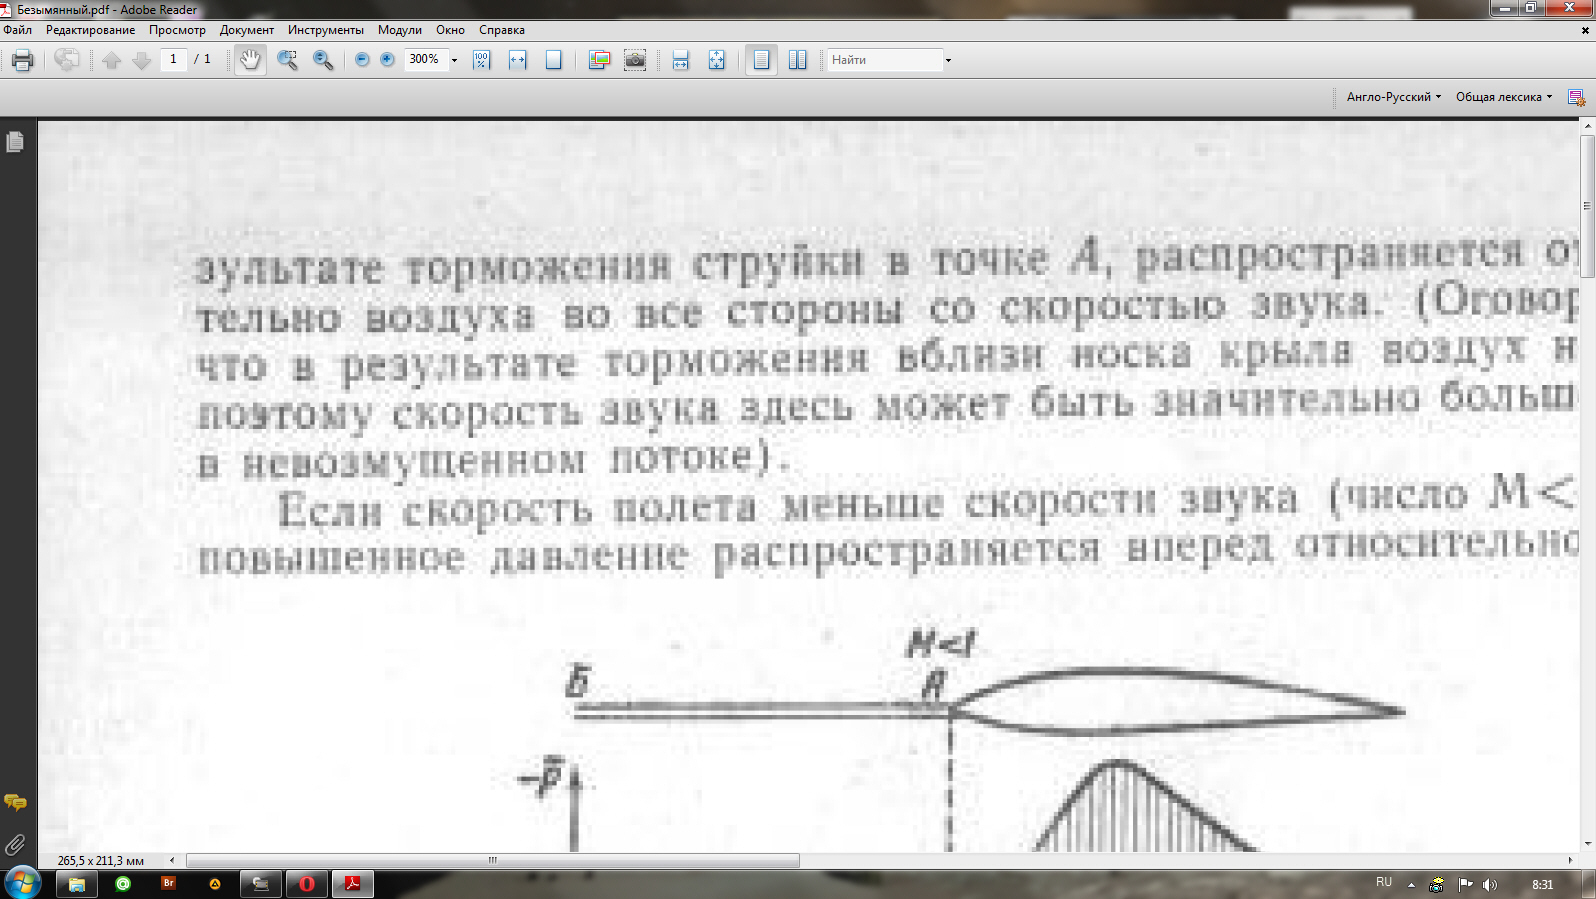Open the Справка menu
The width and height of the screenshot is (1596, 899).
pos(502,30)
